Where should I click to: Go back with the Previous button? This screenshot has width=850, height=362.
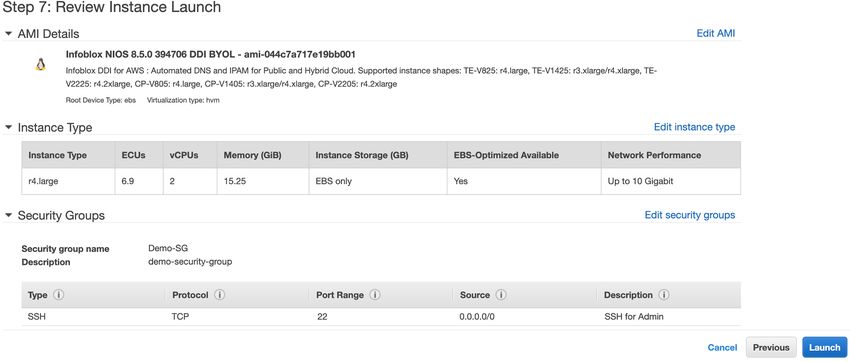(771, 347)
